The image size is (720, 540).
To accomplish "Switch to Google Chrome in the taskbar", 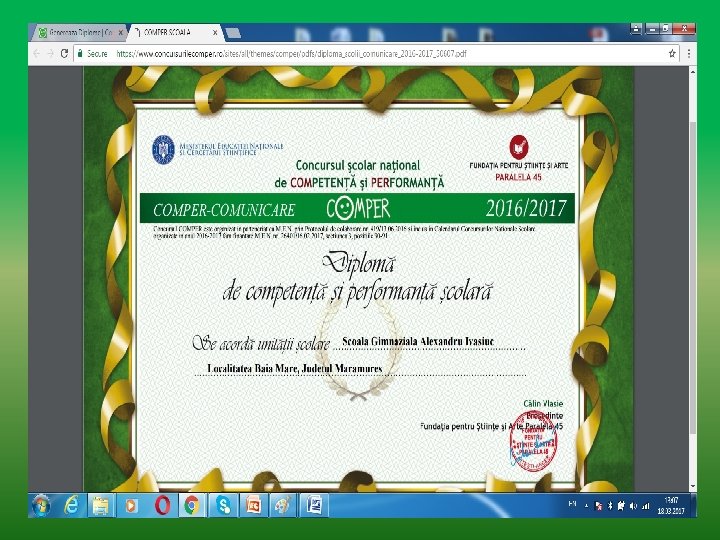I will pyautogui.click(x=192, y=506).
